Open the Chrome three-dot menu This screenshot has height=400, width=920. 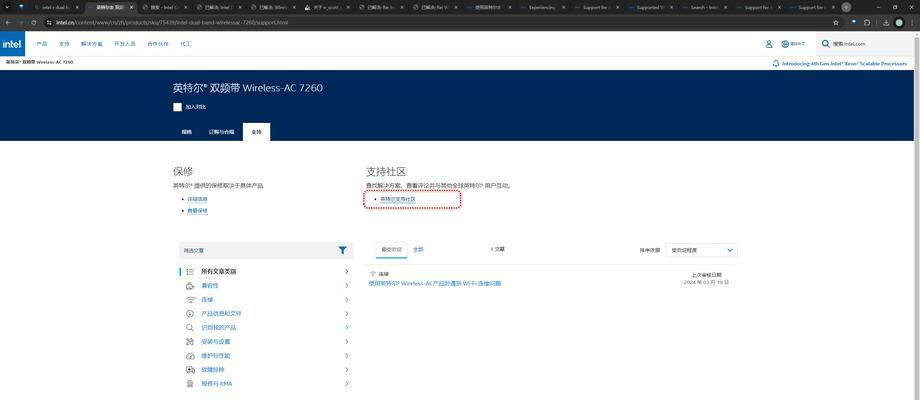pos(912,22)
